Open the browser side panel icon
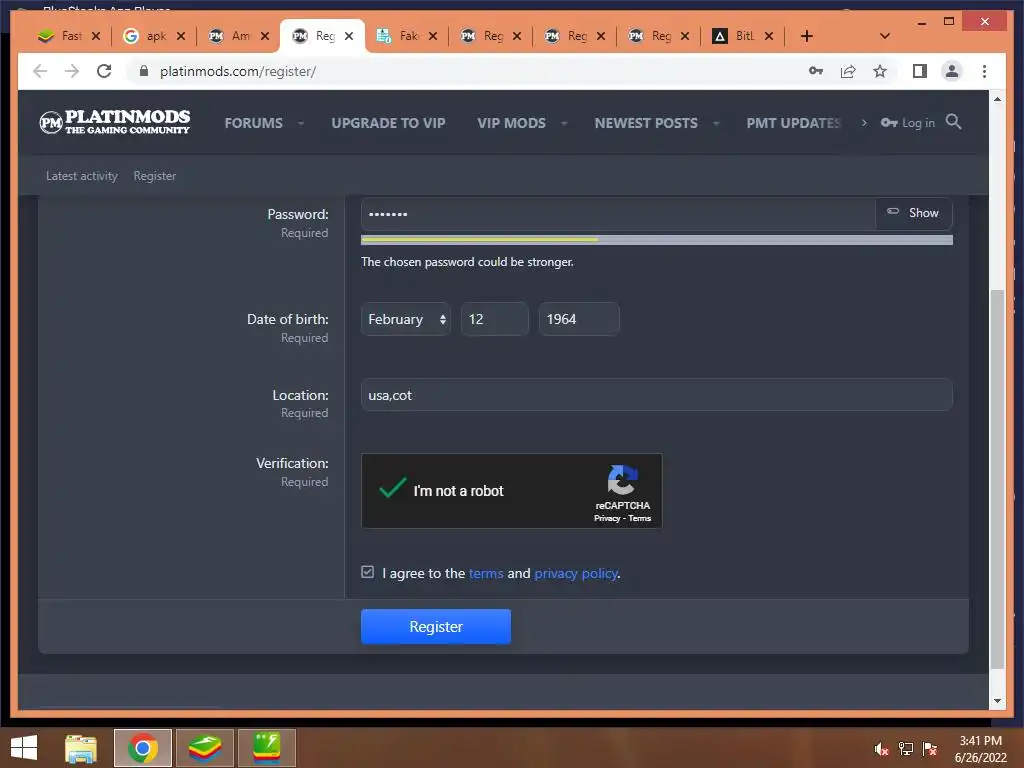This screenshot has height=768, width=1024. tap(920, 71)
